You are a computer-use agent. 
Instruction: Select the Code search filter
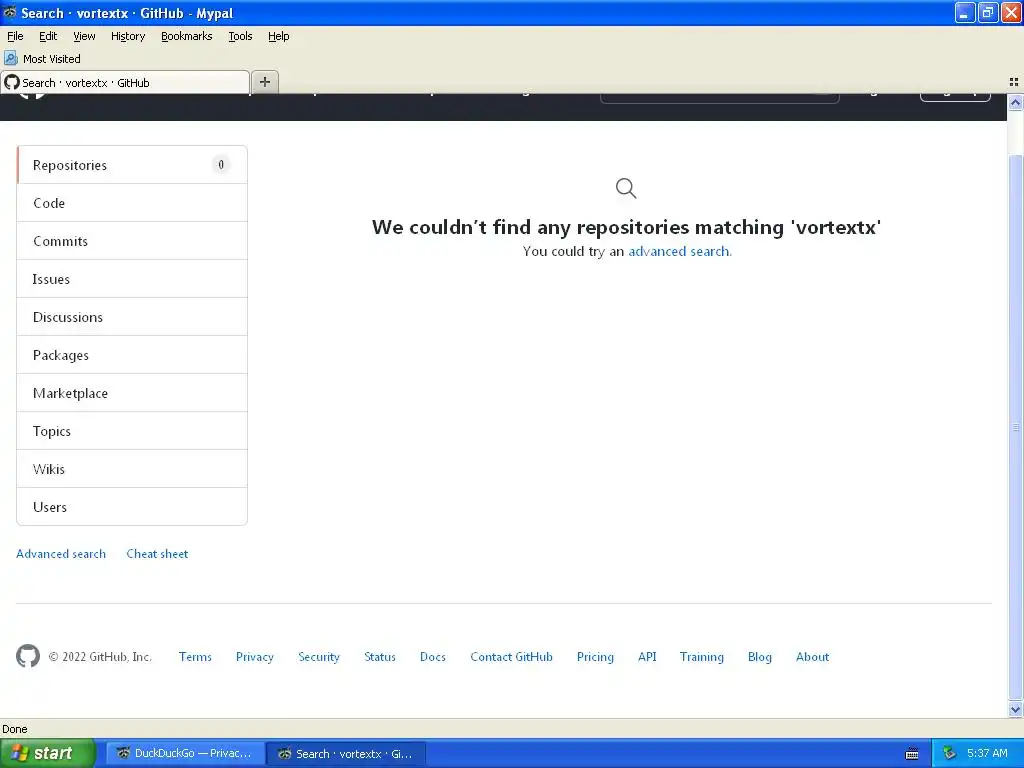pyautogui.click(x=132, y=203)
